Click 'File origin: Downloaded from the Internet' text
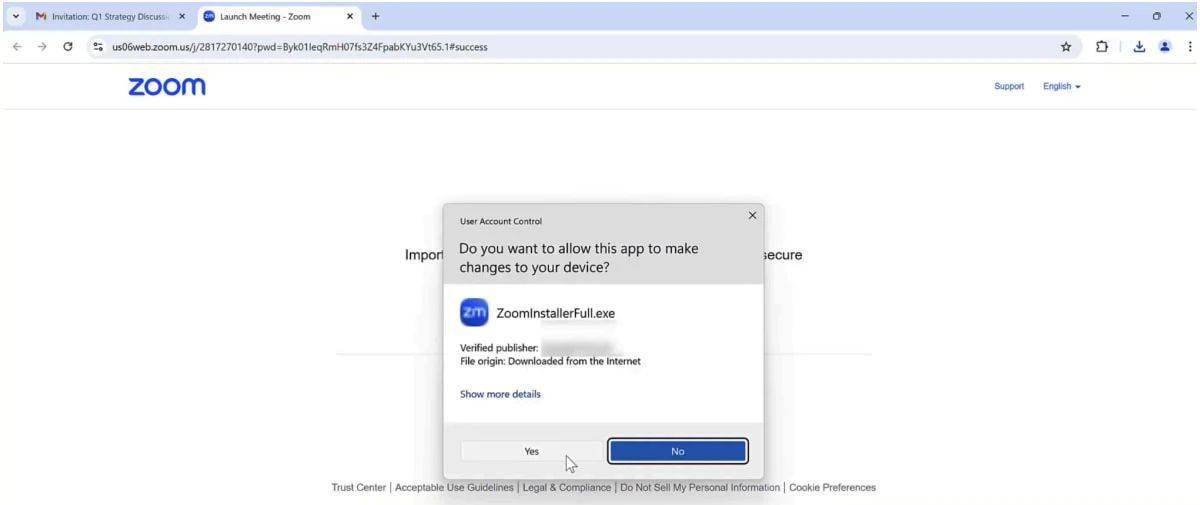Viewport: 1200px width, 505px height. 550,361
